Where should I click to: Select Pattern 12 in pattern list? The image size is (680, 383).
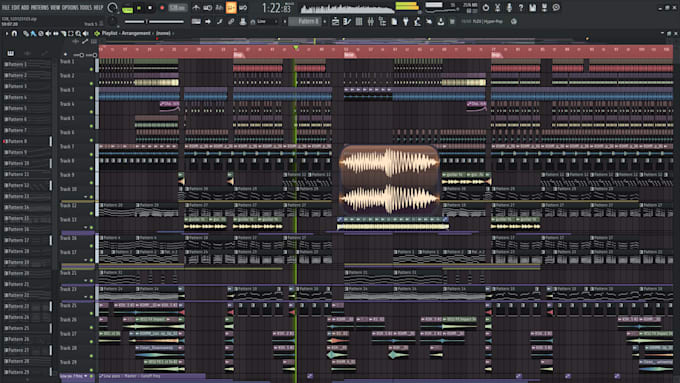click(27, 185)
